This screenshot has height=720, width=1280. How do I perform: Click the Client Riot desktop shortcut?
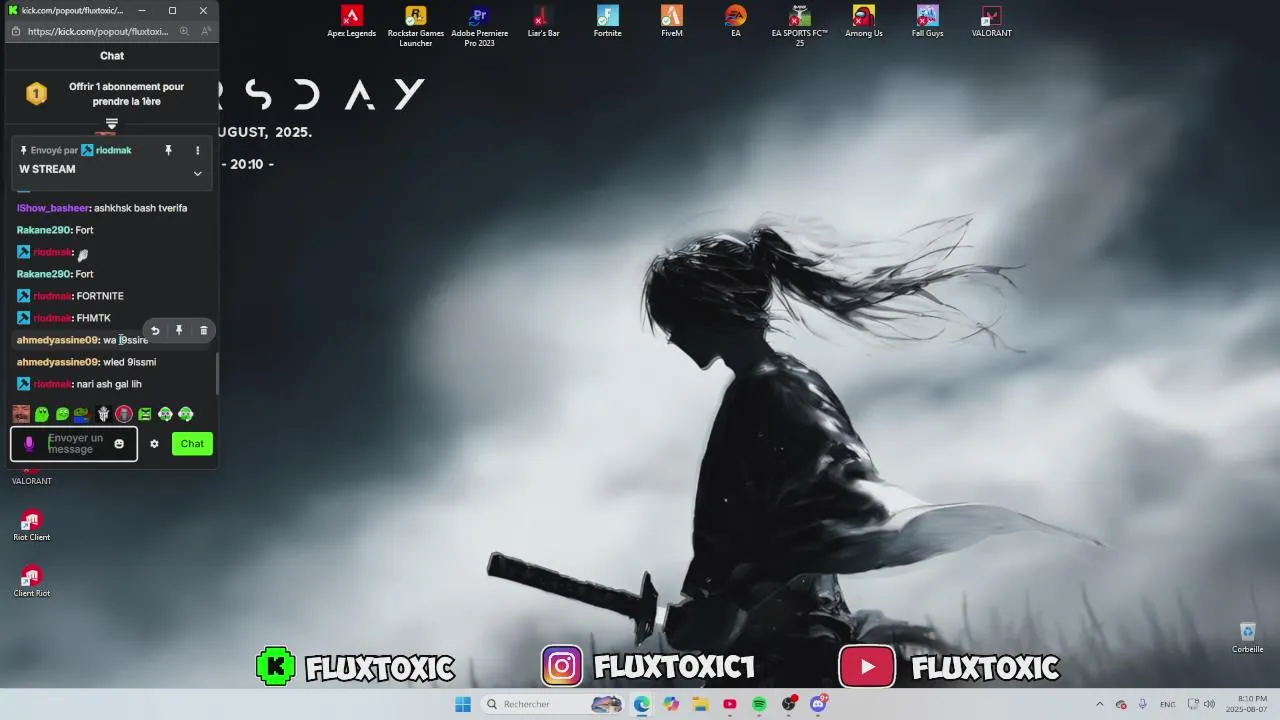(31, 582)
